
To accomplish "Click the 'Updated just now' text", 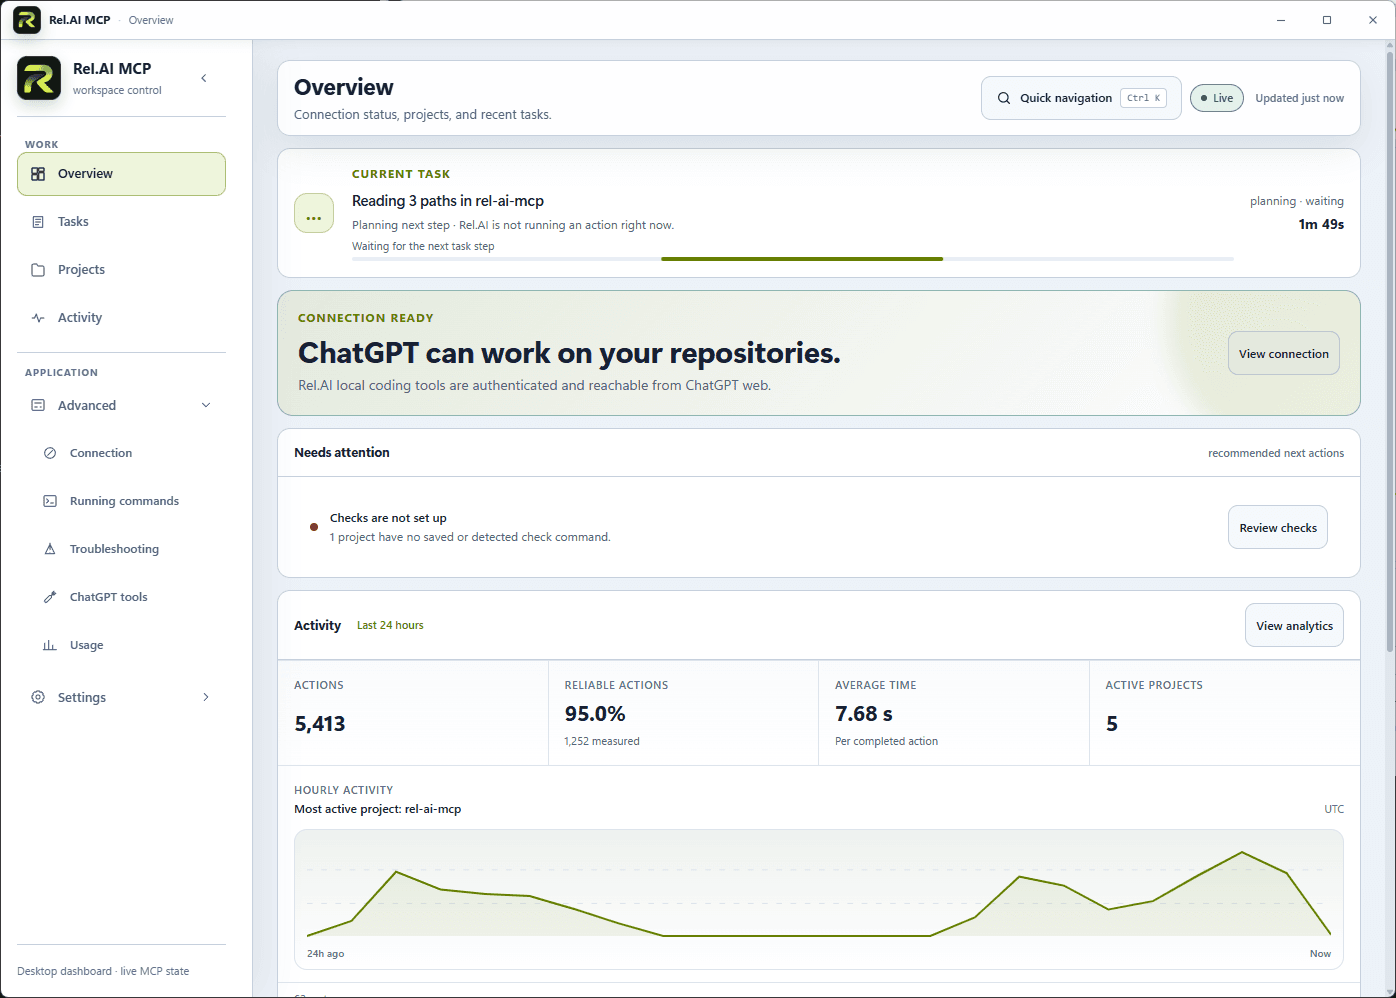I will click(1299, 98).
